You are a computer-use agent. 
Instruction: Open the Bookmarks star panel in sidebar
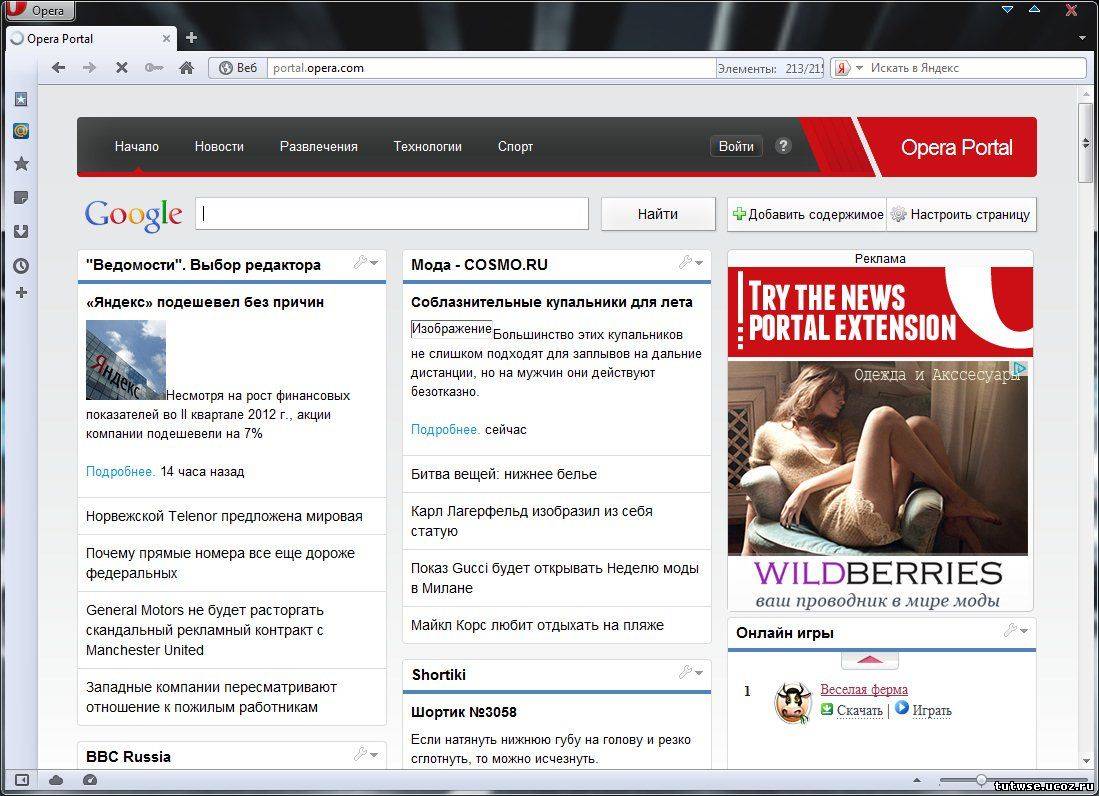20,164
